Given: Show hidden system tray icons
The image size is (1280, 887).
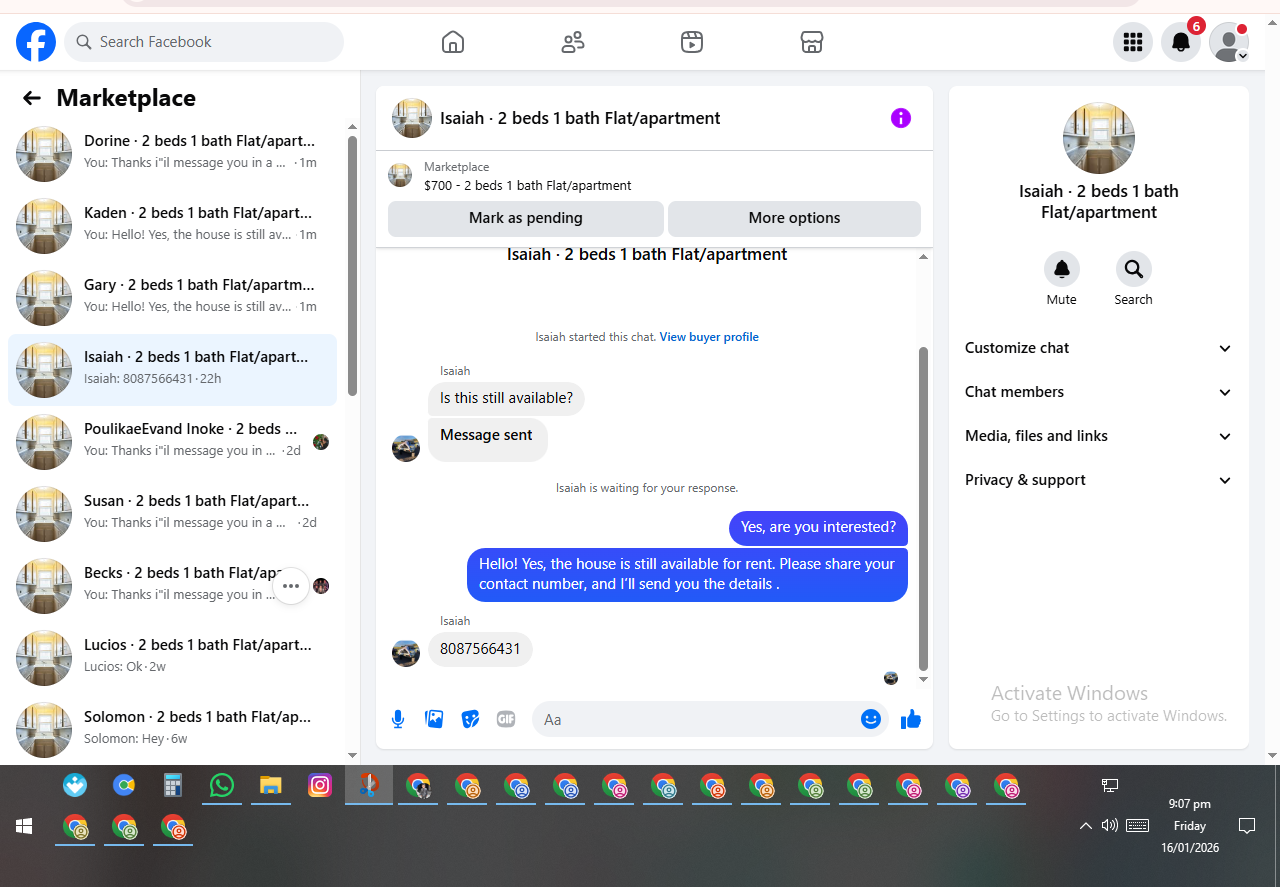Looking at the screenshot, I should 1086,826.
